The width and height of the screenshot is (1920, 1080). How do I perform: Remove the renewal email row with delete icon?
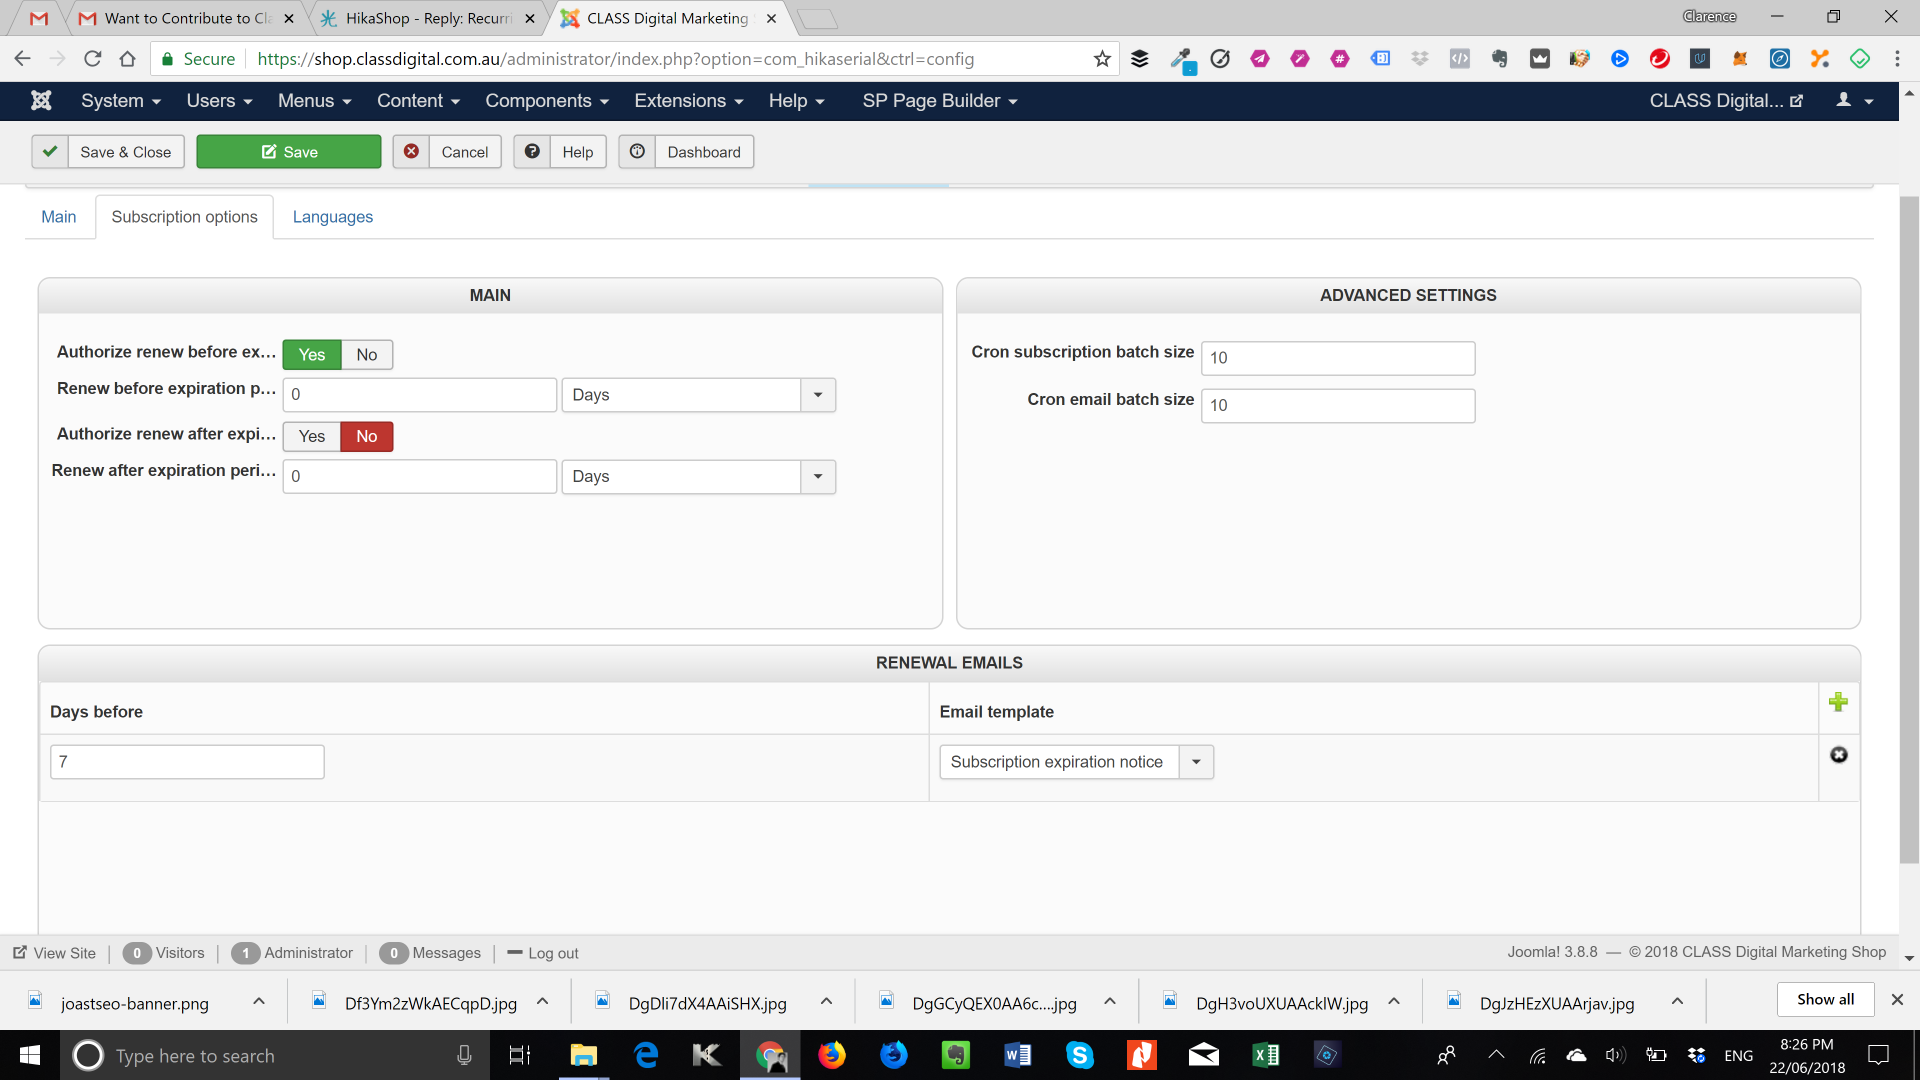[1838, 755]
